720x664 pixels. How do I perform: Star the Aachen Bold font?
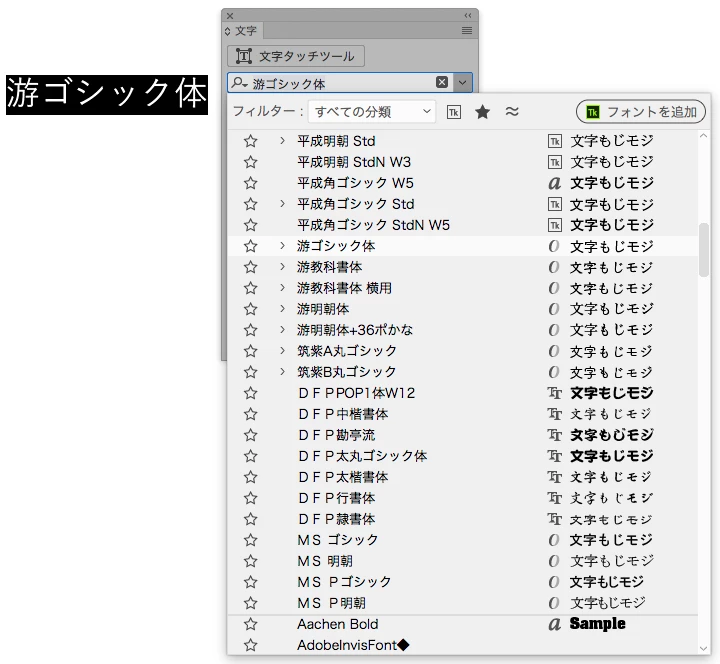tap(250, 624)
